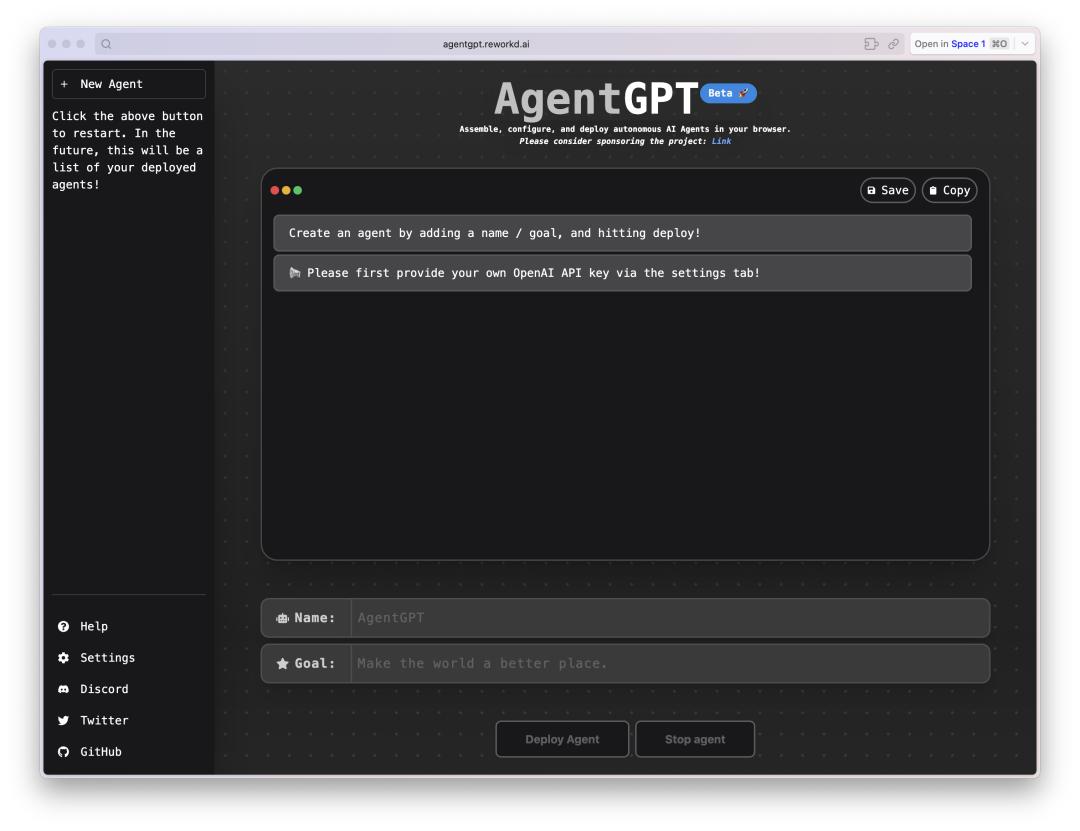This screenshot has width=1080, height=831.
Task: Click the New Agent button
Action: point(129,84)
